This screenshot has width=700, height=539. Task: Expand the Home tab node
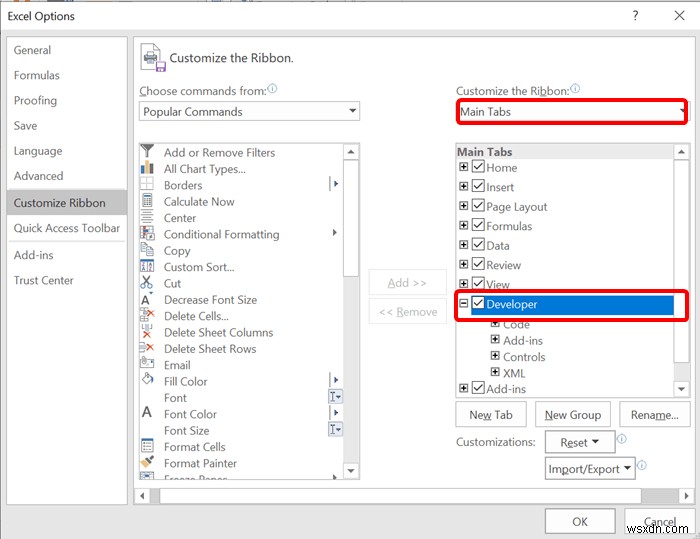[463, 167]
